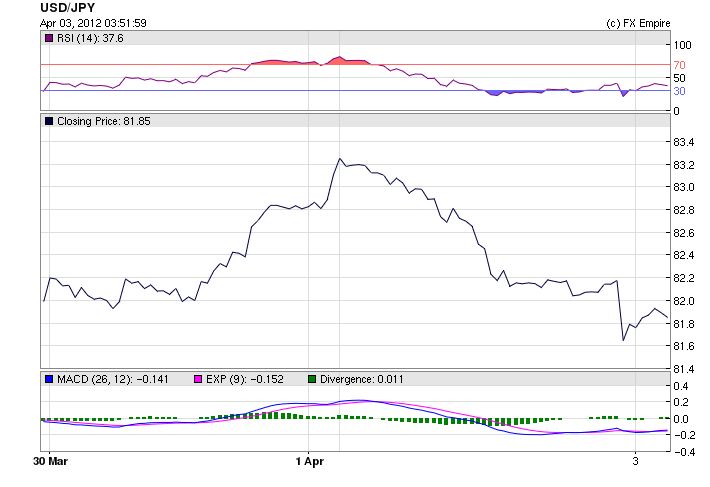The width and height of the screenshot is (710, 487).
Task: Click the 100 RSI axis label
Action: (682, 45)
